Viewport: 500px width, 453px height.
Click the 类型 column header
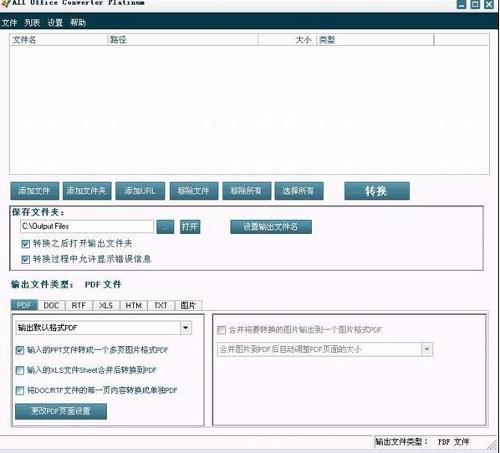tap(375, 40)
